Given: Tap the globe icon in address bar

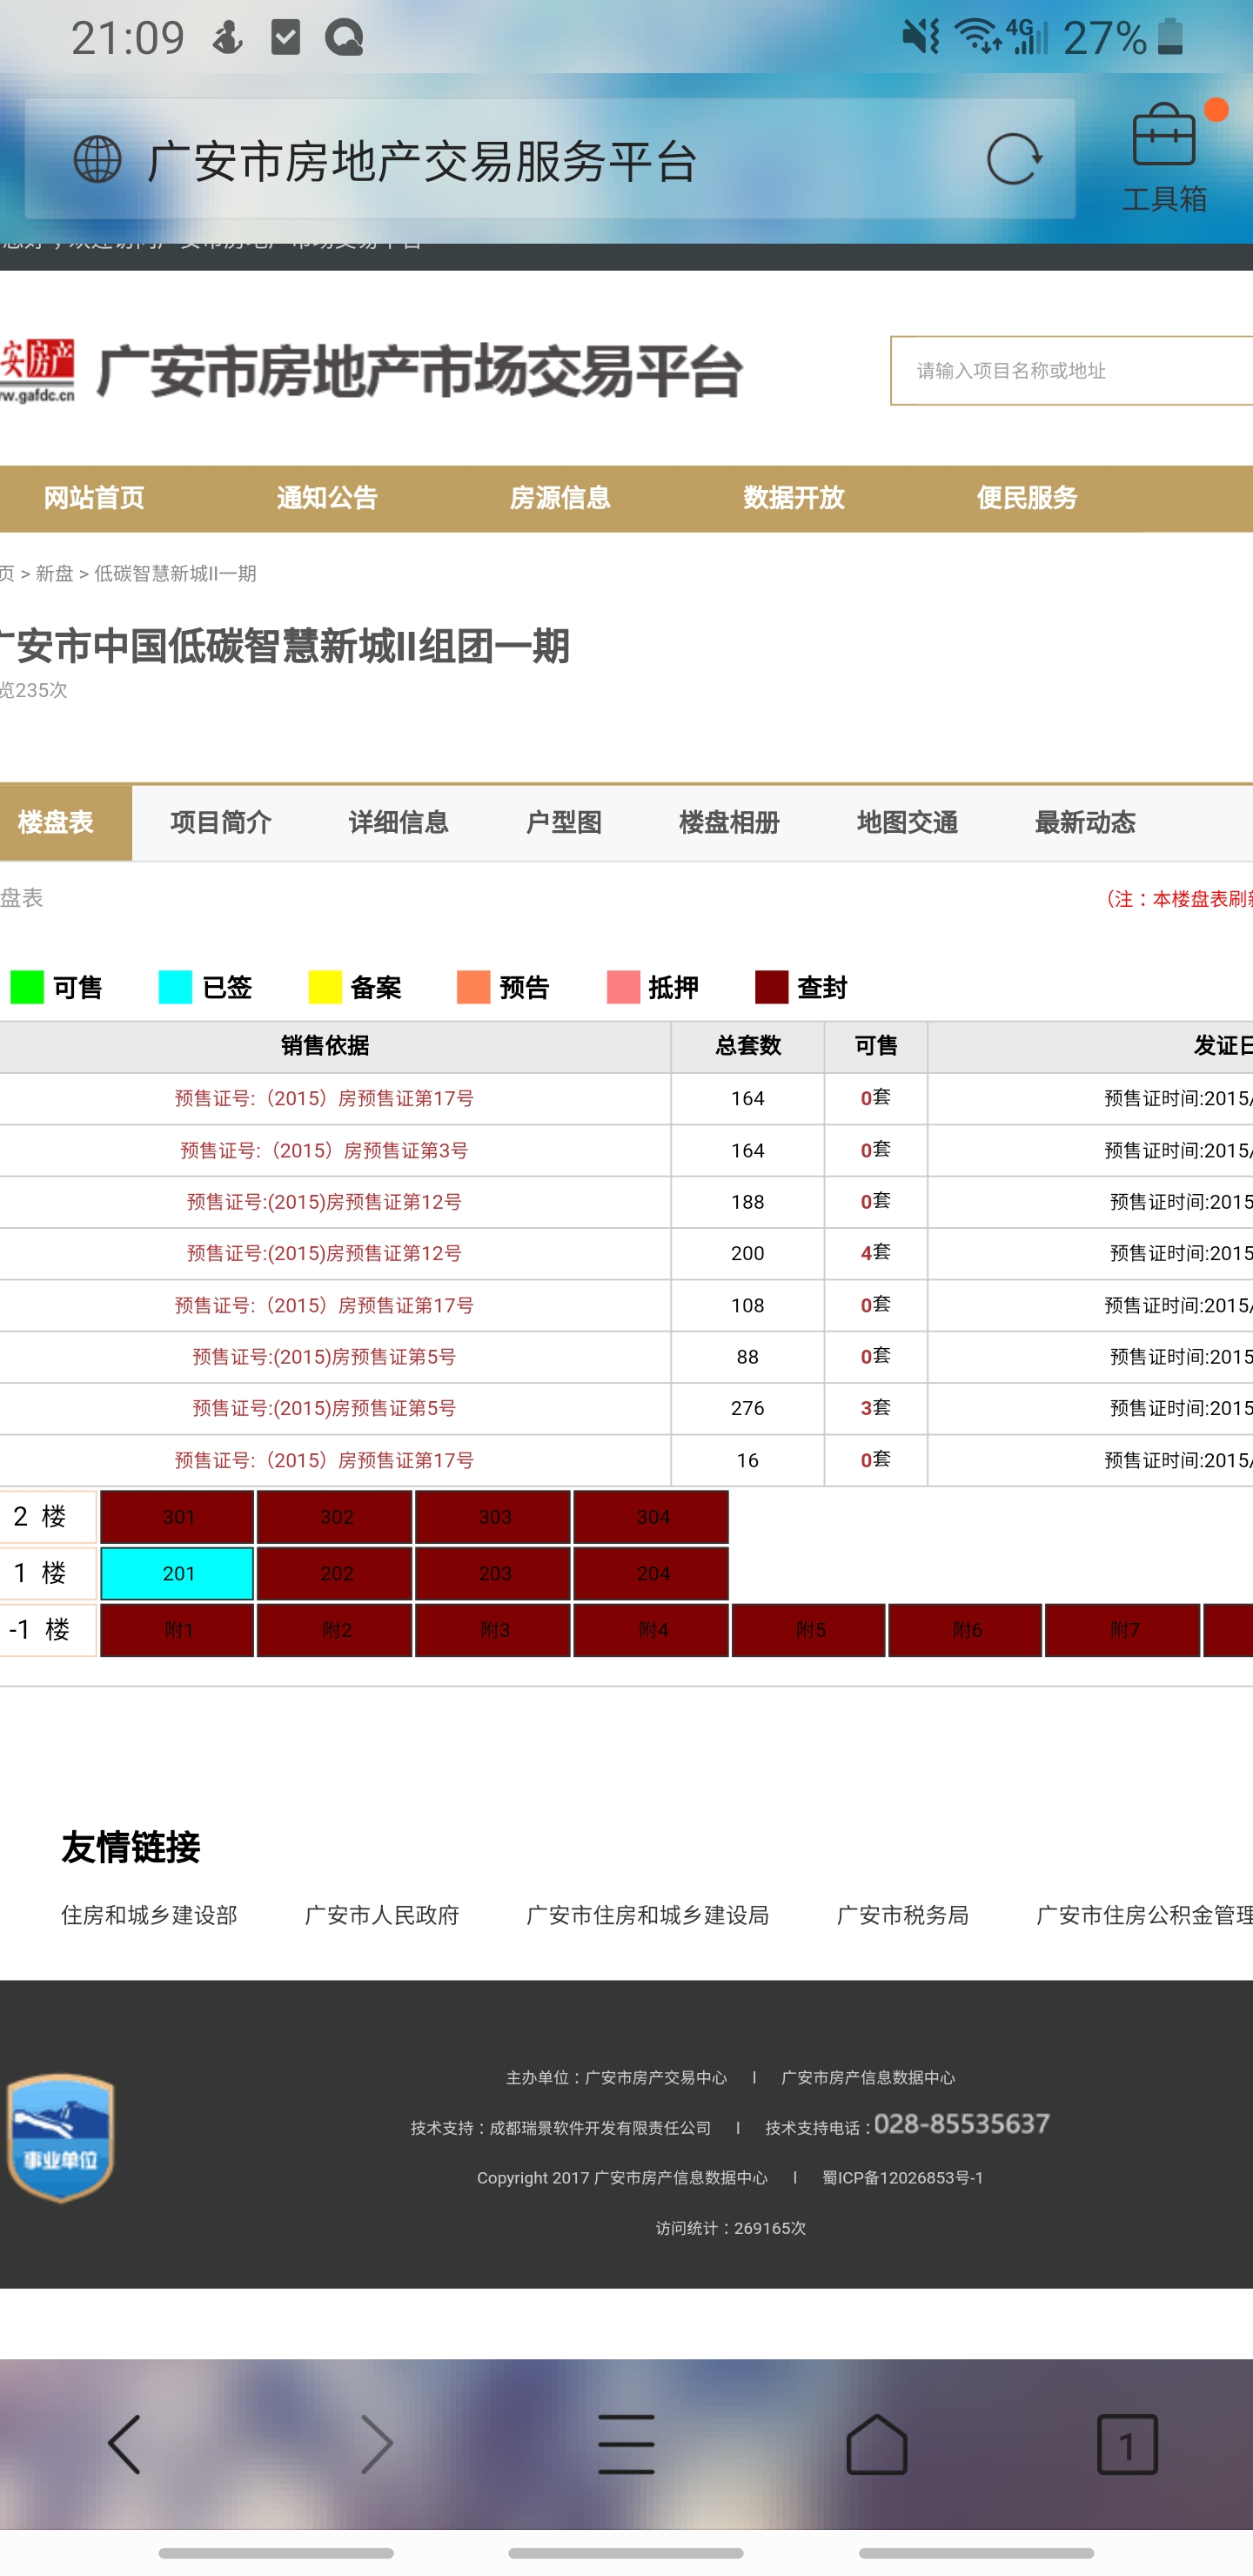Looking at the screenshot, I should (x=98, y=160).
